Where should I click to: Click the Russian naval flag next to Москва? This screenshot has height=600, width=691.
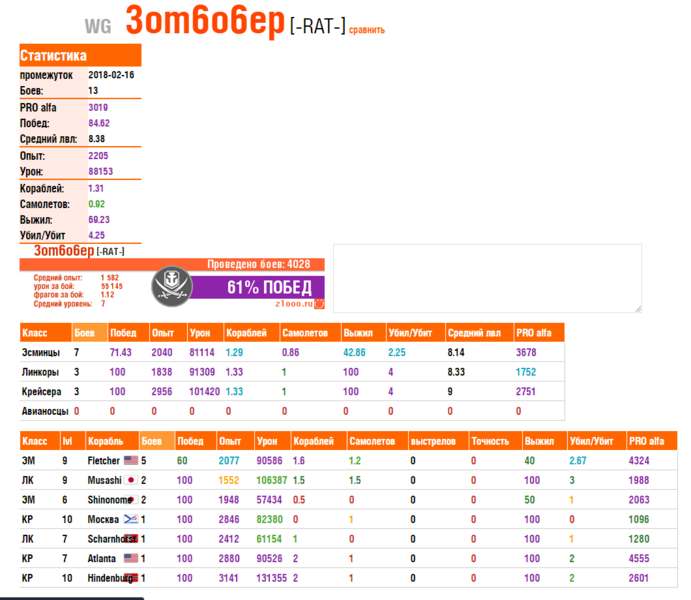[131, 519]
